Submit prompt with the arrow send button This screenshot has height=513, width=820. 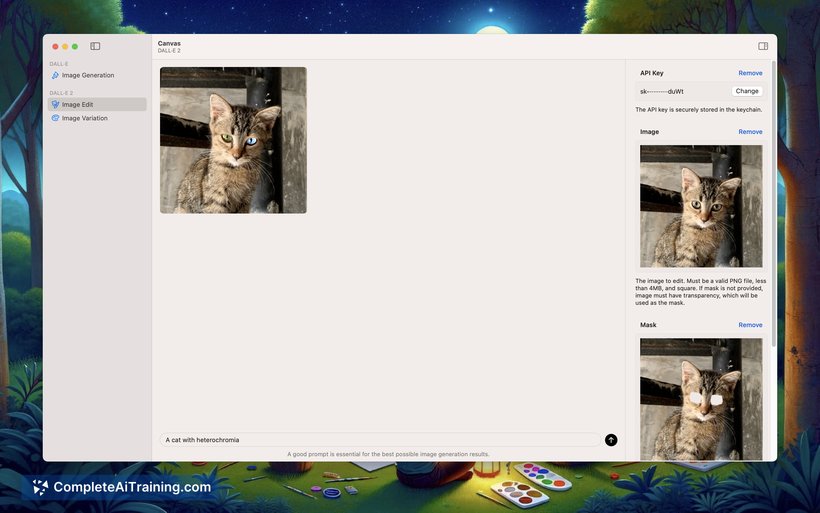coord(611,440)
